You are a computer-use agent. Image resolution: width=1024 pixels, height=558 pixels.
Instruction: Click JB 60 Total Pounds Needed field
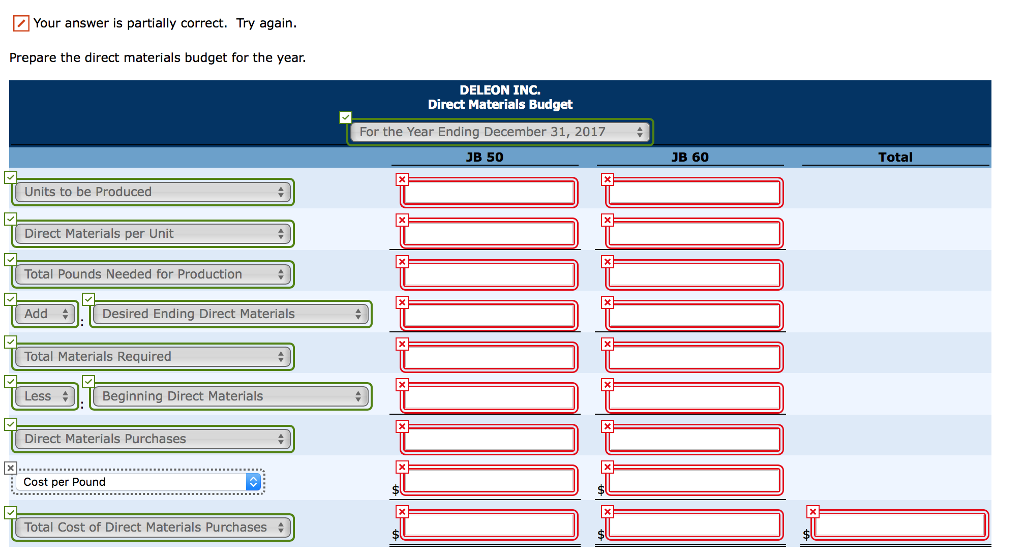[x=694, y=275]
